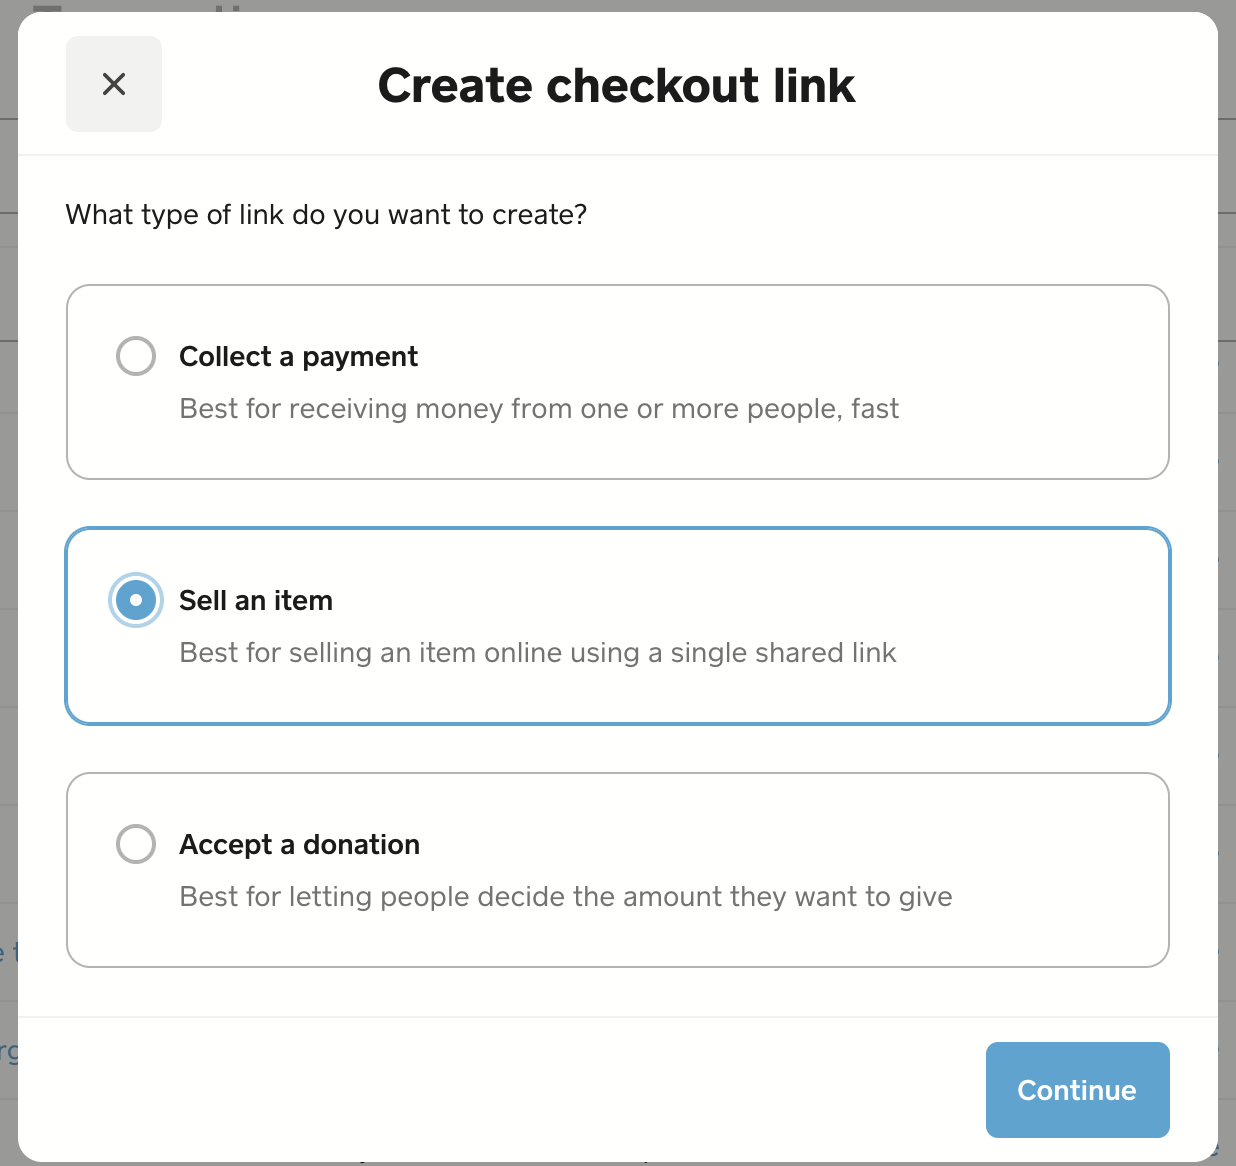Choose the Accept a donation radio button
Screen dimensions: 1236x1166
tap(136, 844)
